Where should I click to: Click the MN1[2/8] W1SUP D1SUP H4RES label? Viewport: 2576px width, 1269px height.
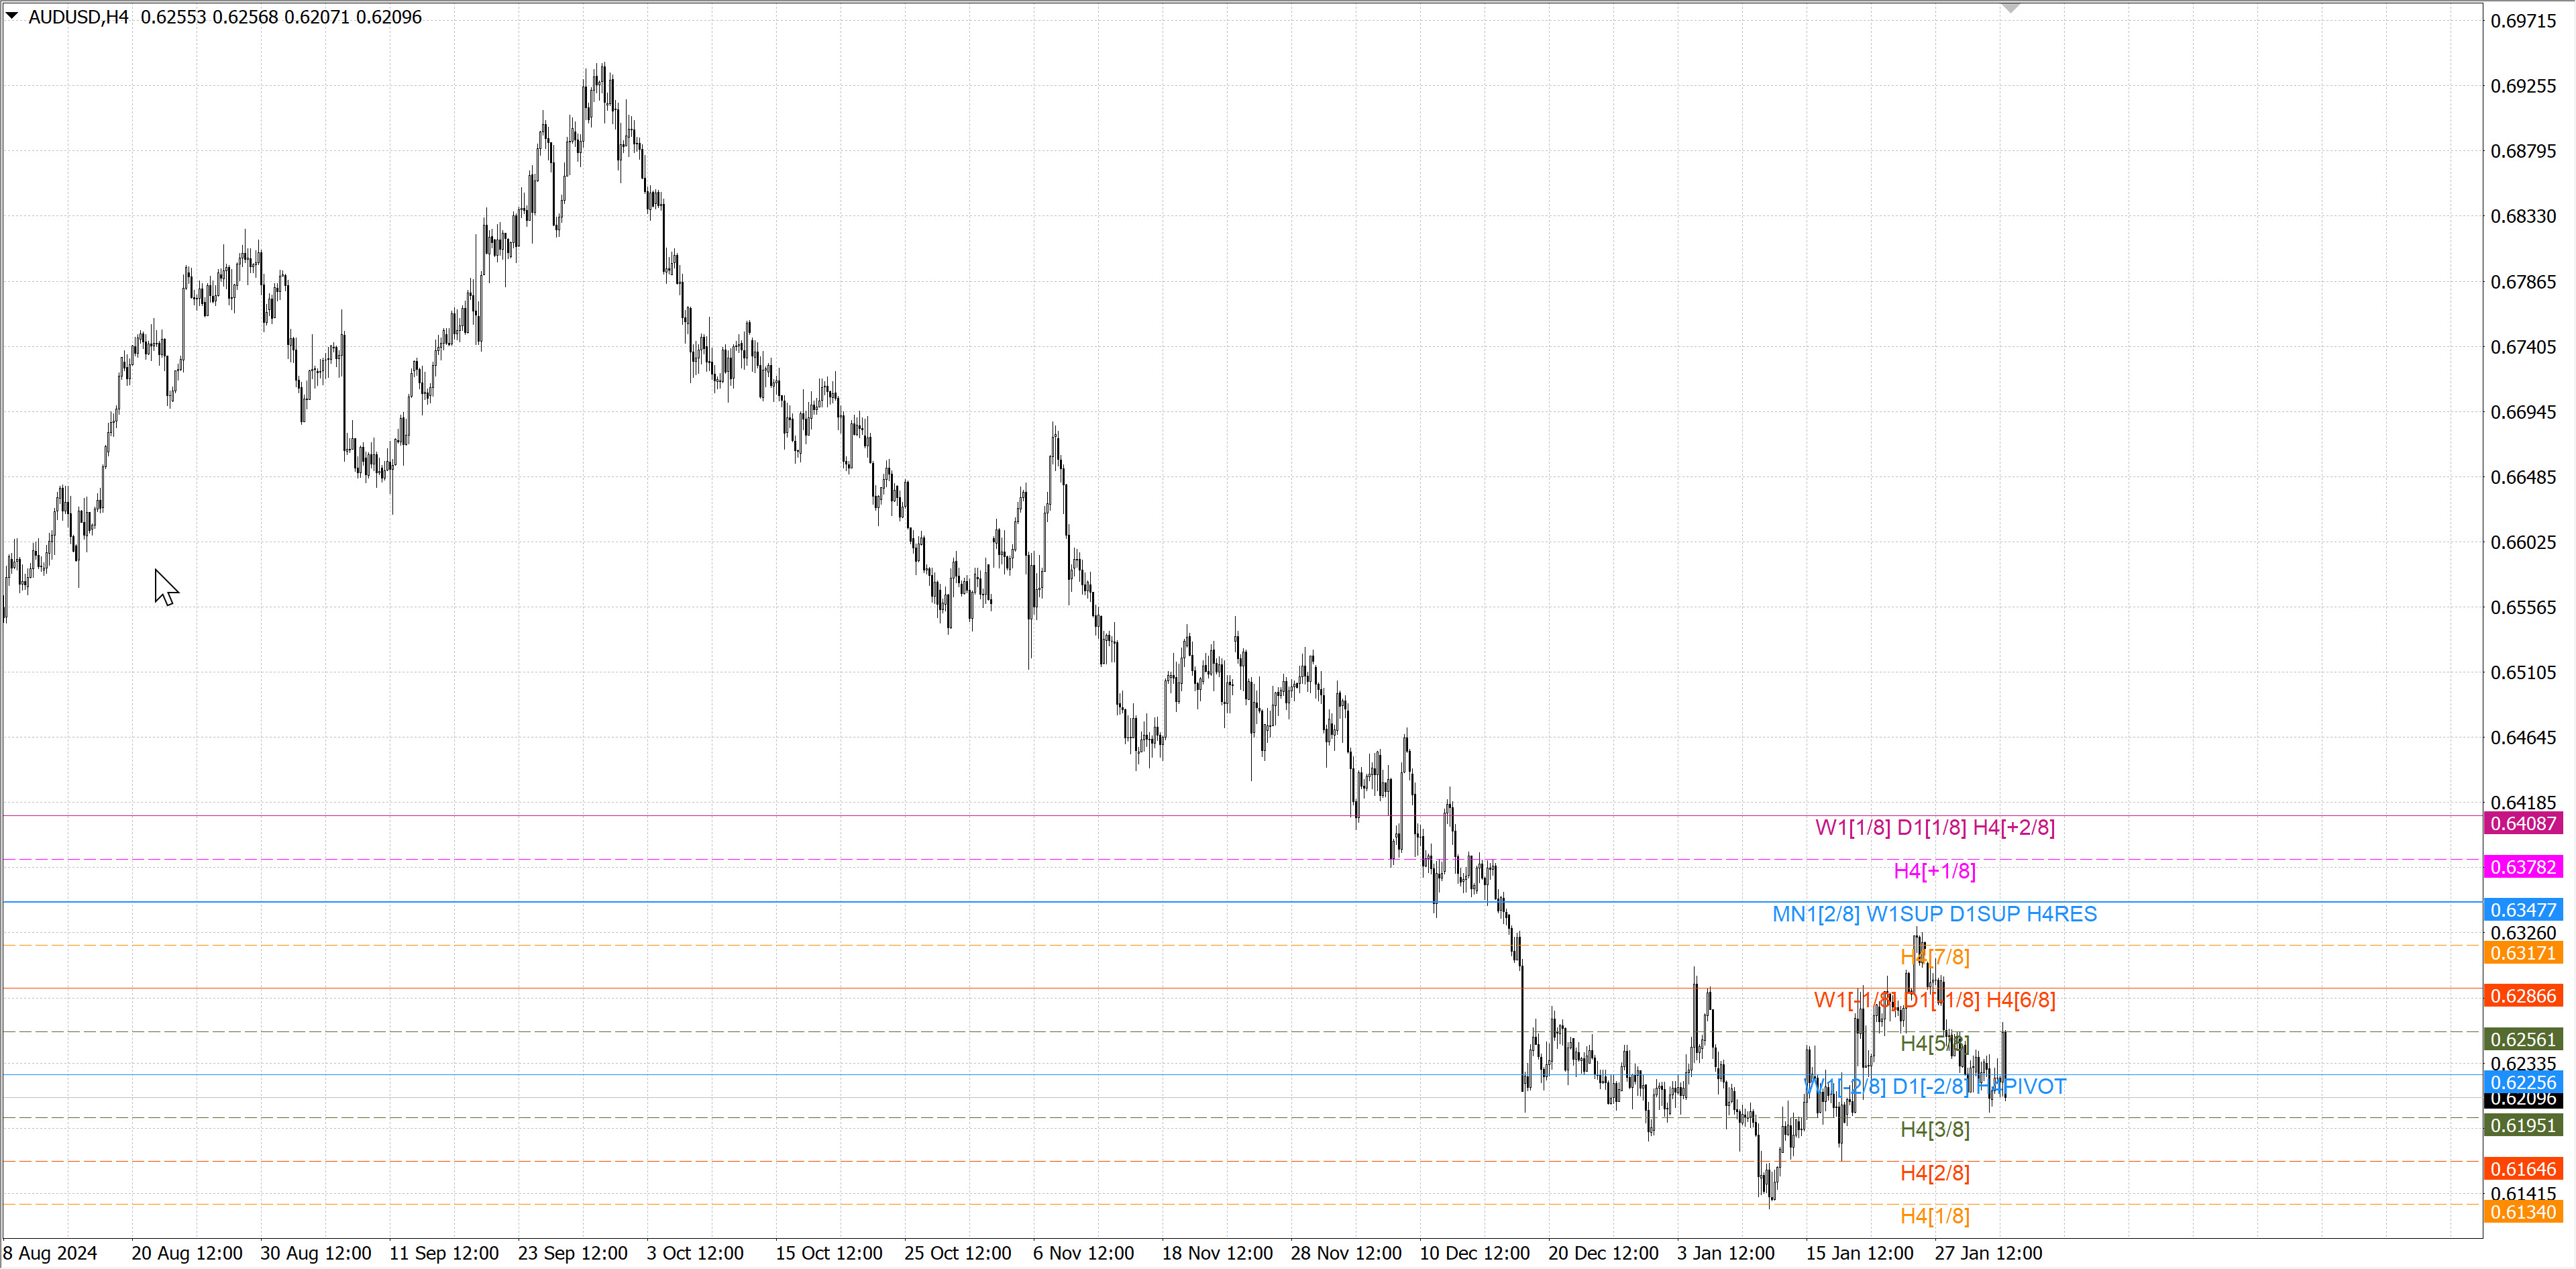click(x=1934, y=914)
